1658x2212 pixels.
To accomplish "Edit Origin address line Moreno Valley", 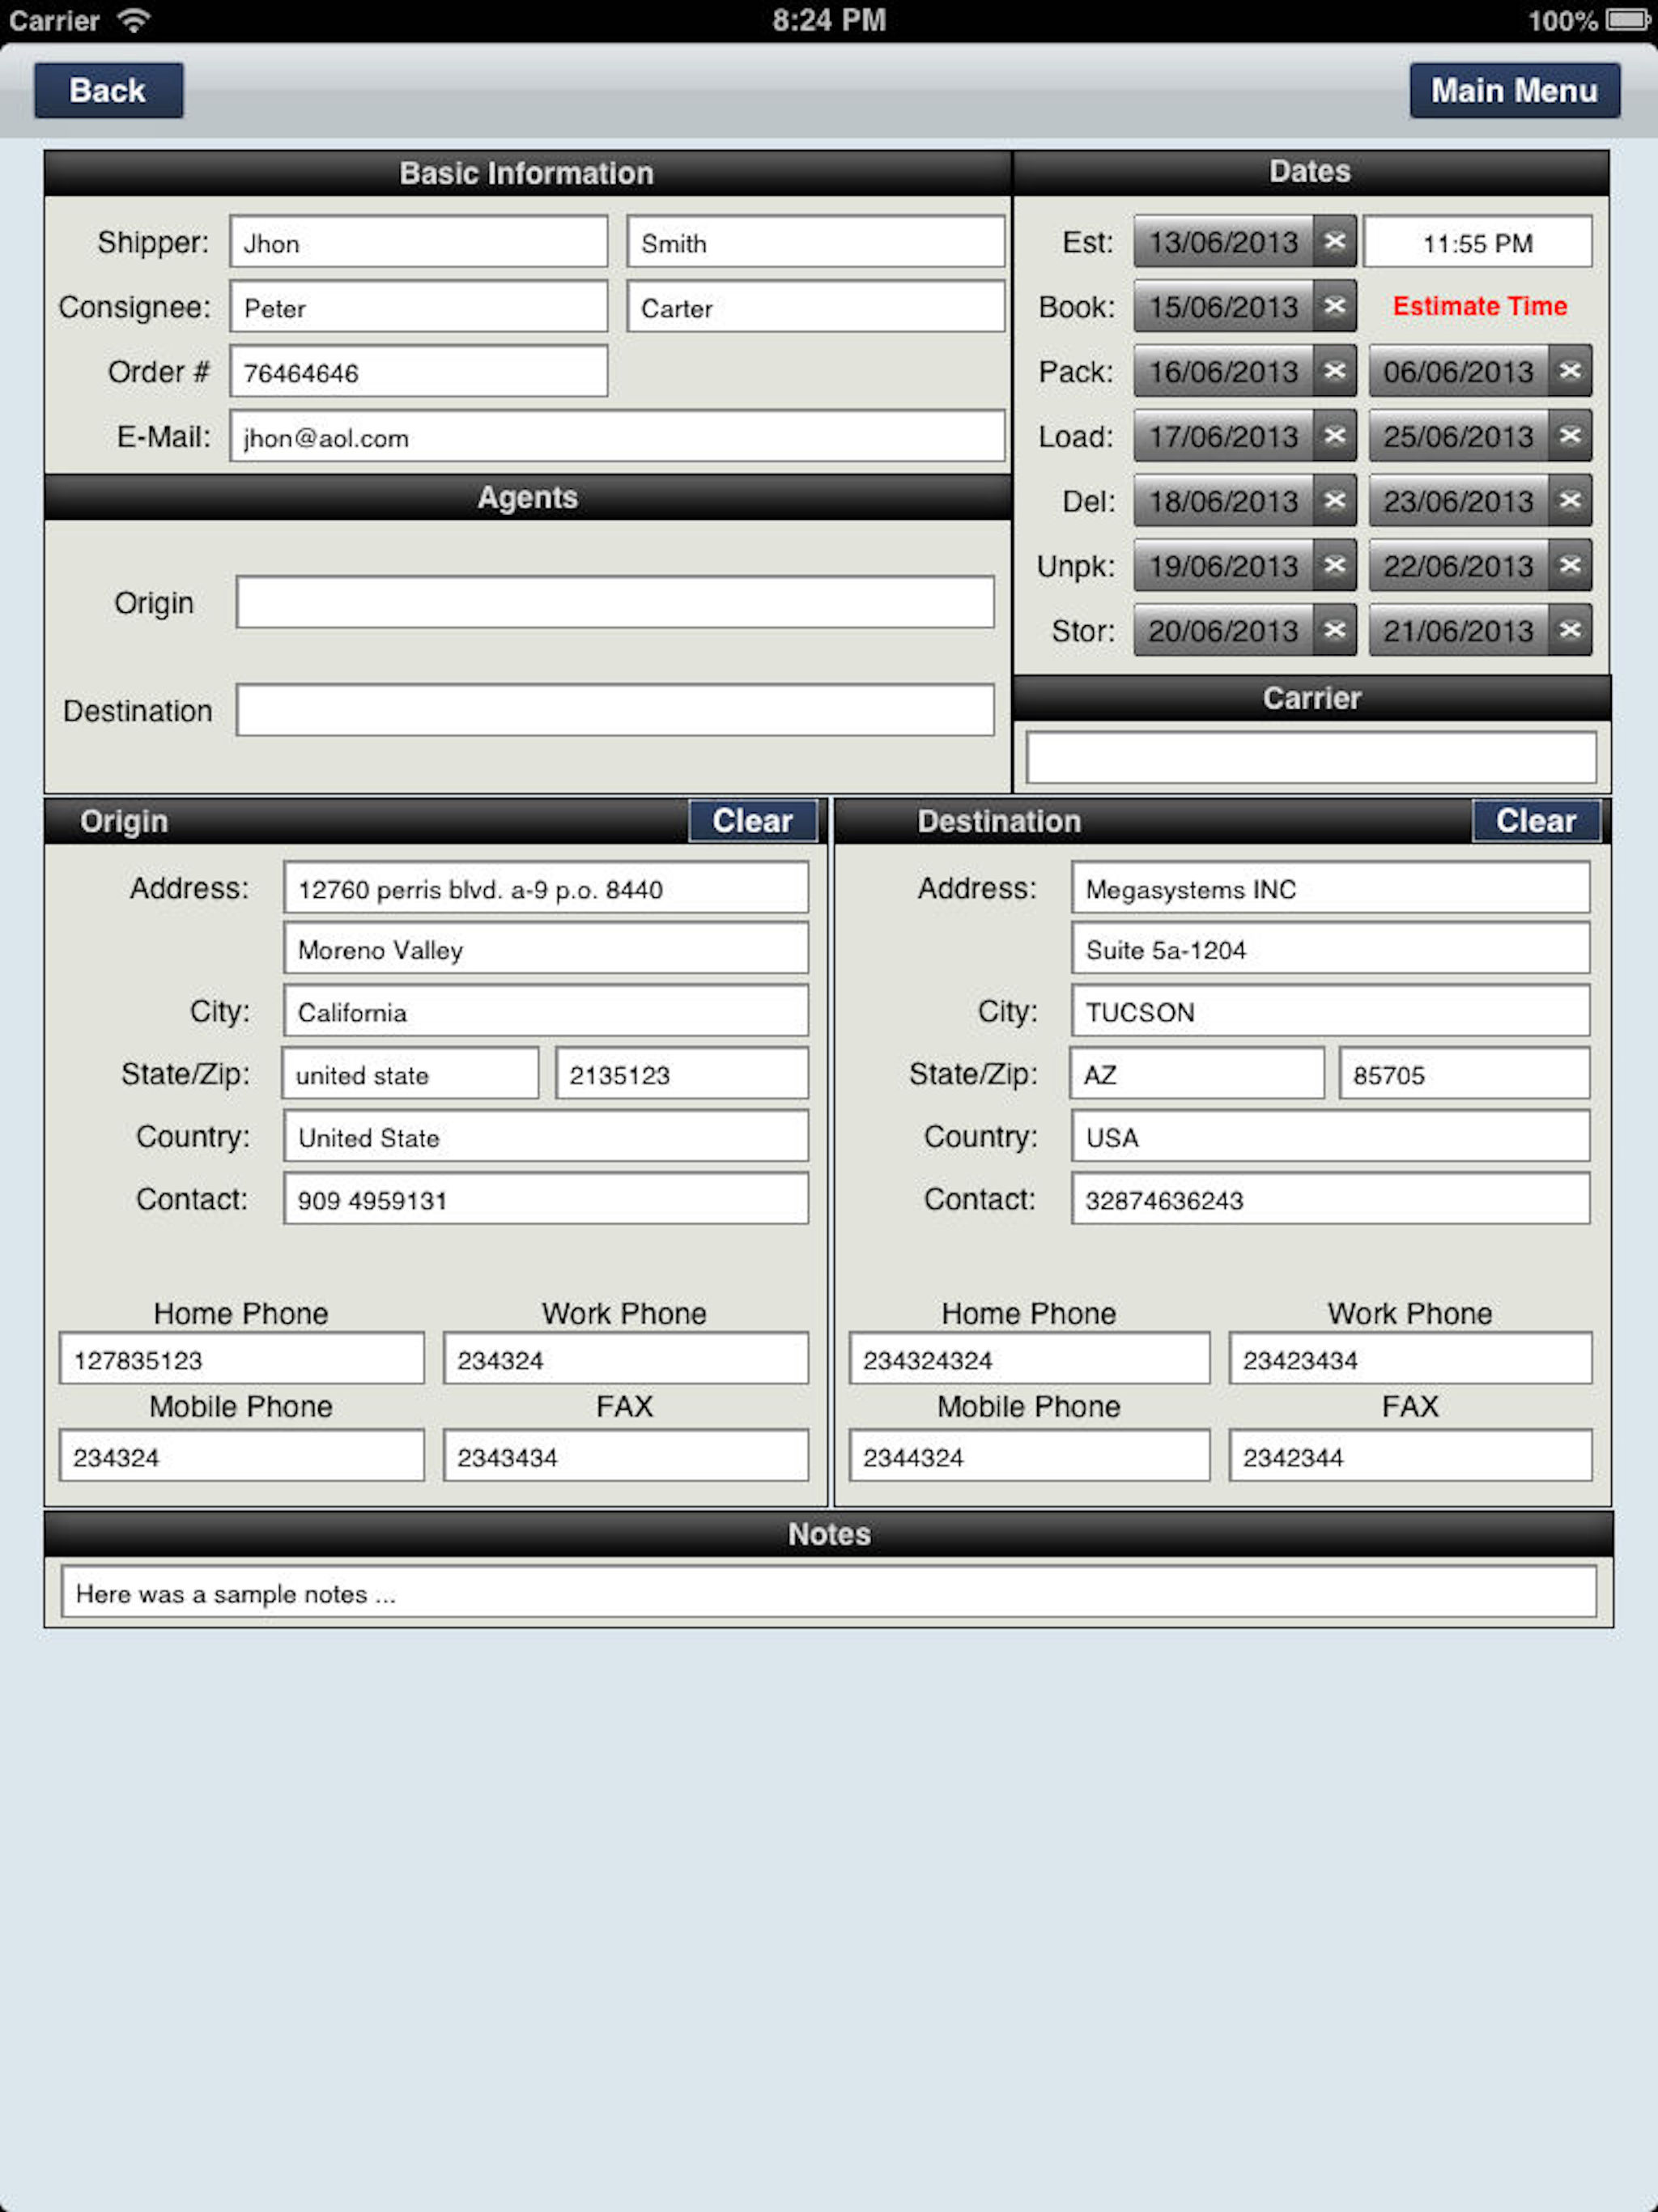I will [x=546, y=948].
